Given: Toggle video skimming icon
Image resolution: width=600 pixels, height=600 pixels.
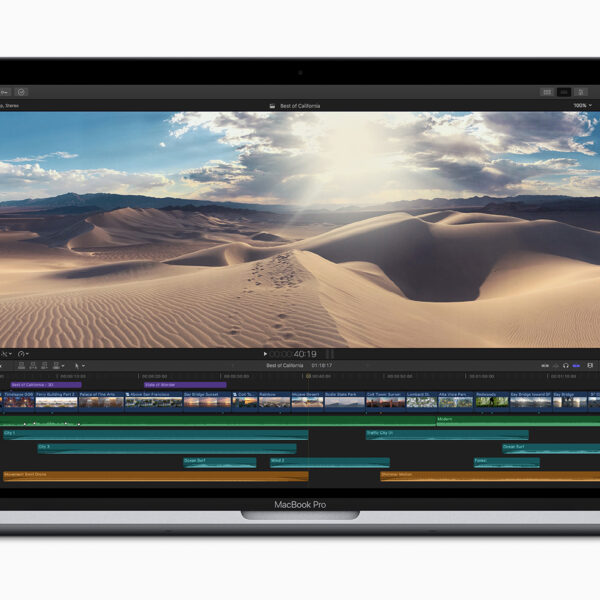Looking at the screenshot, I should [545, 366].
